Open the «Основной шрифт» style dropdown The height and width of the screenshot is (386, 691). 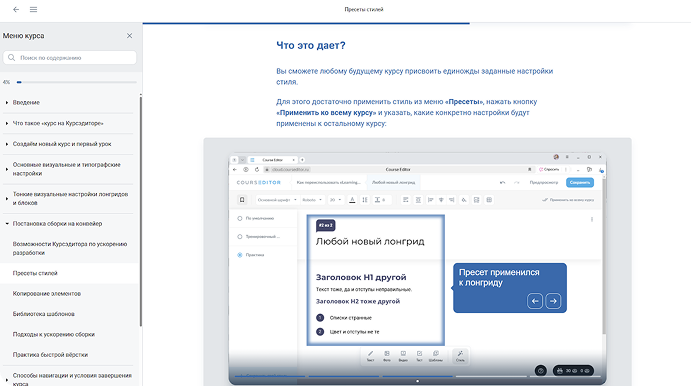(277, 200)
